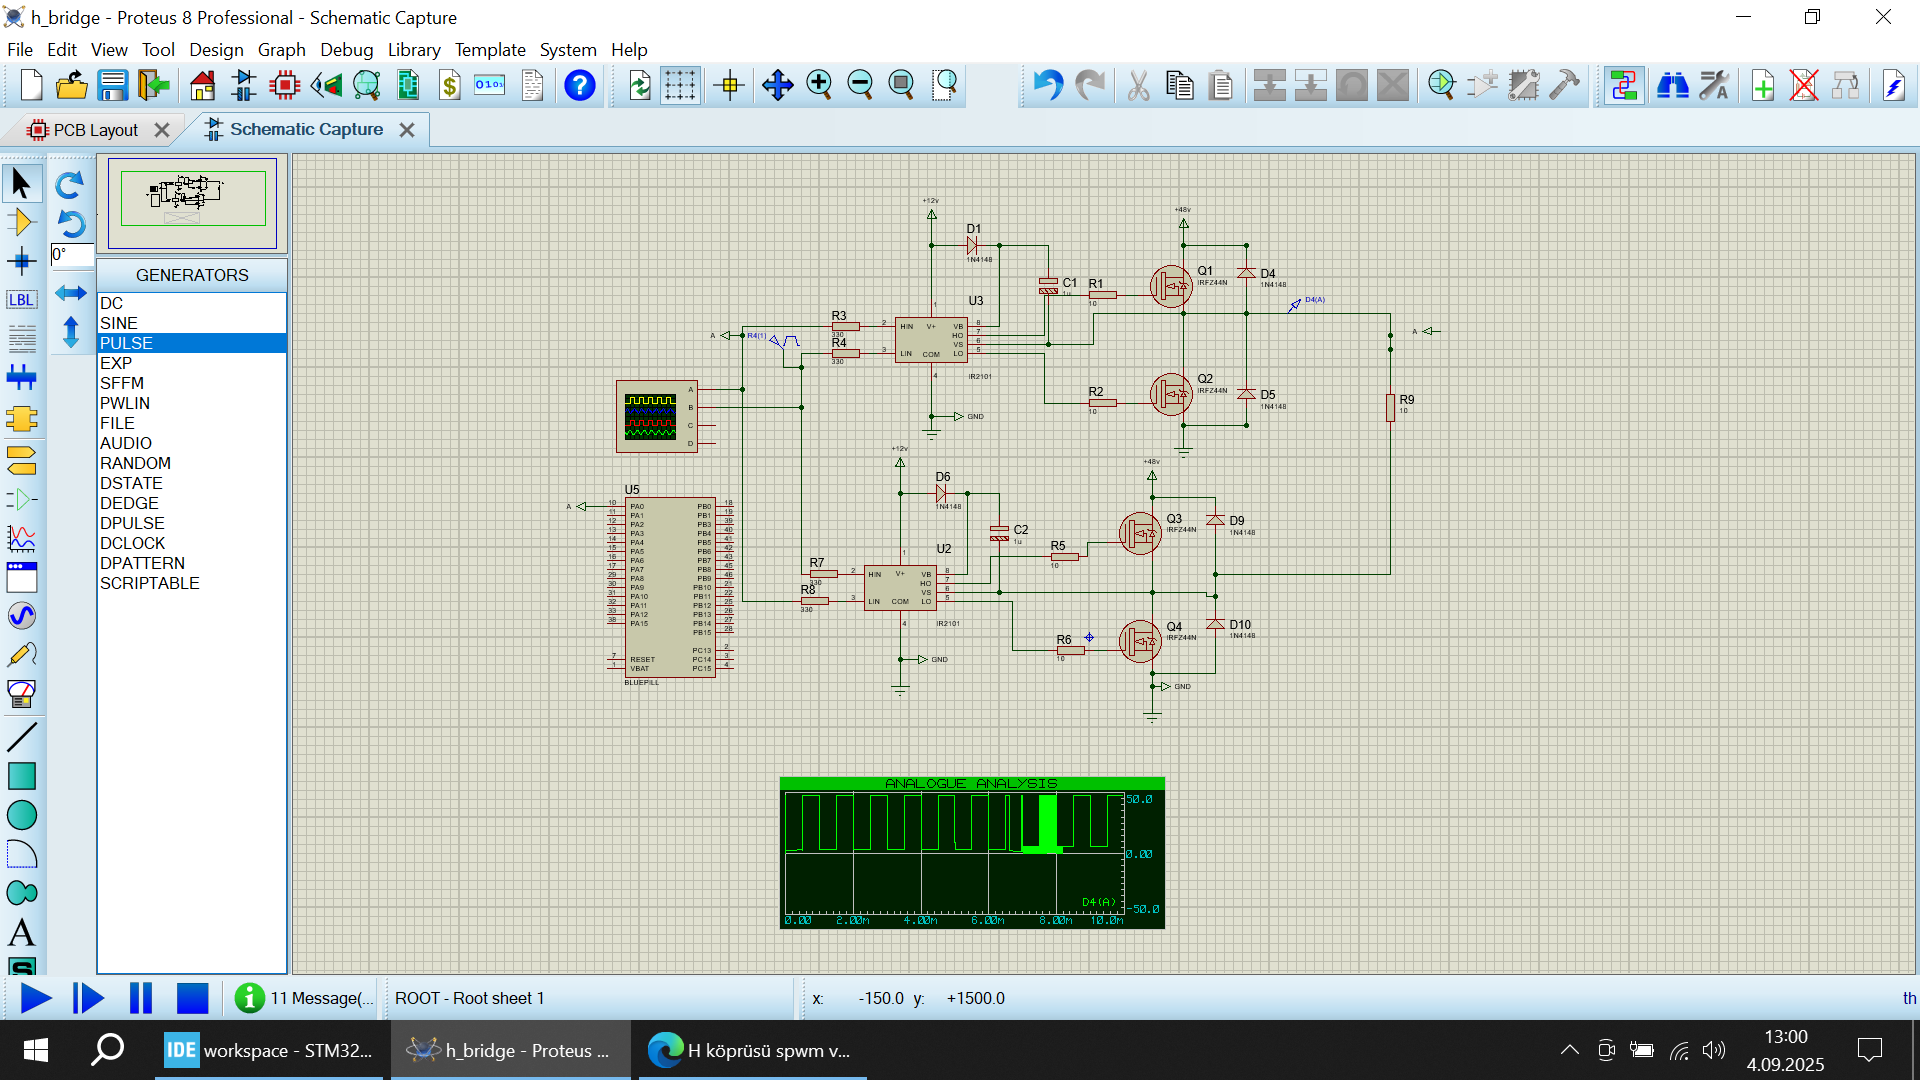This screenshot has width=1920, height=1080.
Task: Open the Library menu
Action: (414, 50)
